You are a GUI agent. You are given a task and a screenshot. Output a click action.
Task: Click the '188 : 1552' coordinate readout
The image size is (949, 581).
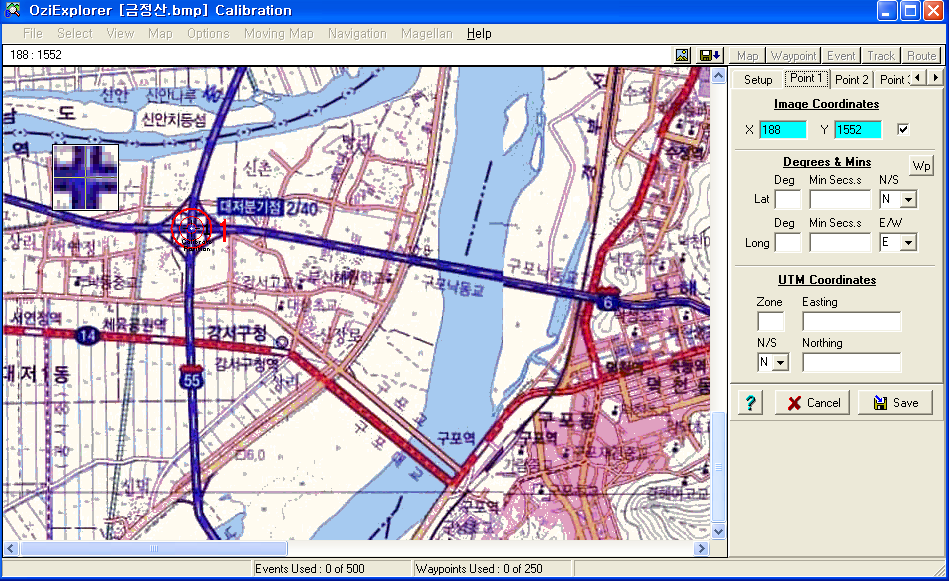tap(36, 55)
